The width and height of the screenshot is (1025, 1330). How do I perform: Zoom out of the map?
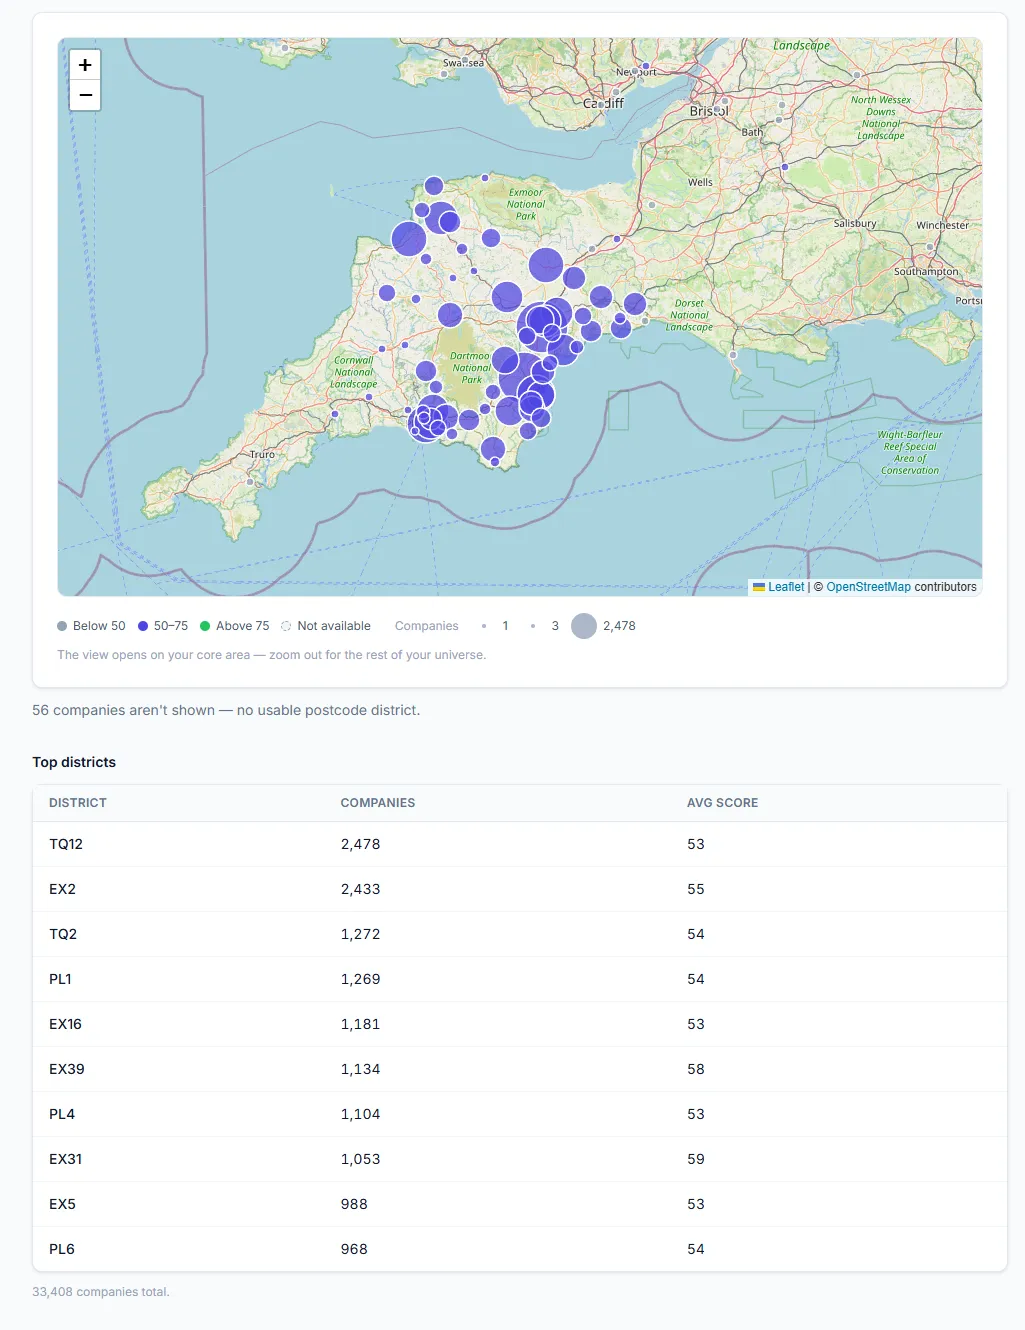[x=85, y=95]
